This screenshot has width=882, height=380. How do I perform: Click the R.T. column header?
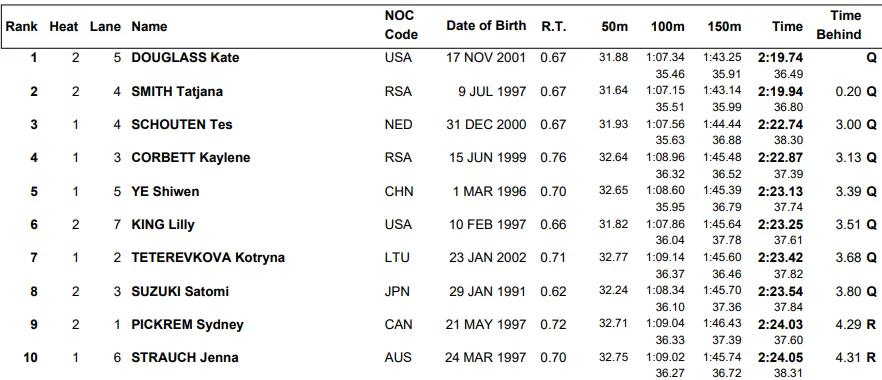554,26
